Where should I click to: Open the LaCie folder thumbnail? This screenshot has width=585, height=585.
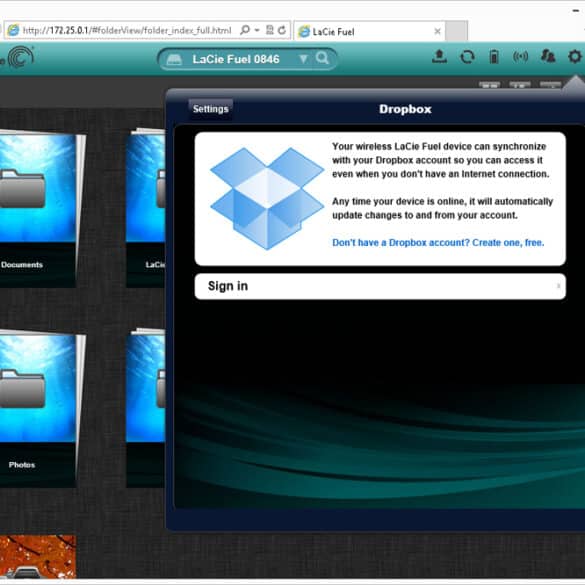(146, 208)
